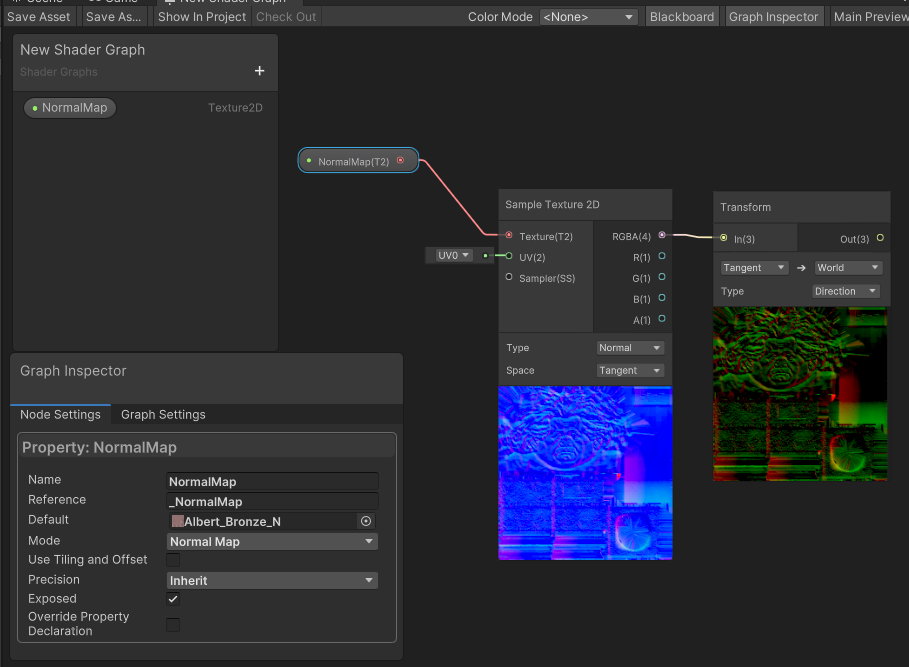Click the Default texture object field
The height and width of the screenshot is (667, 909).
(272, 521)
